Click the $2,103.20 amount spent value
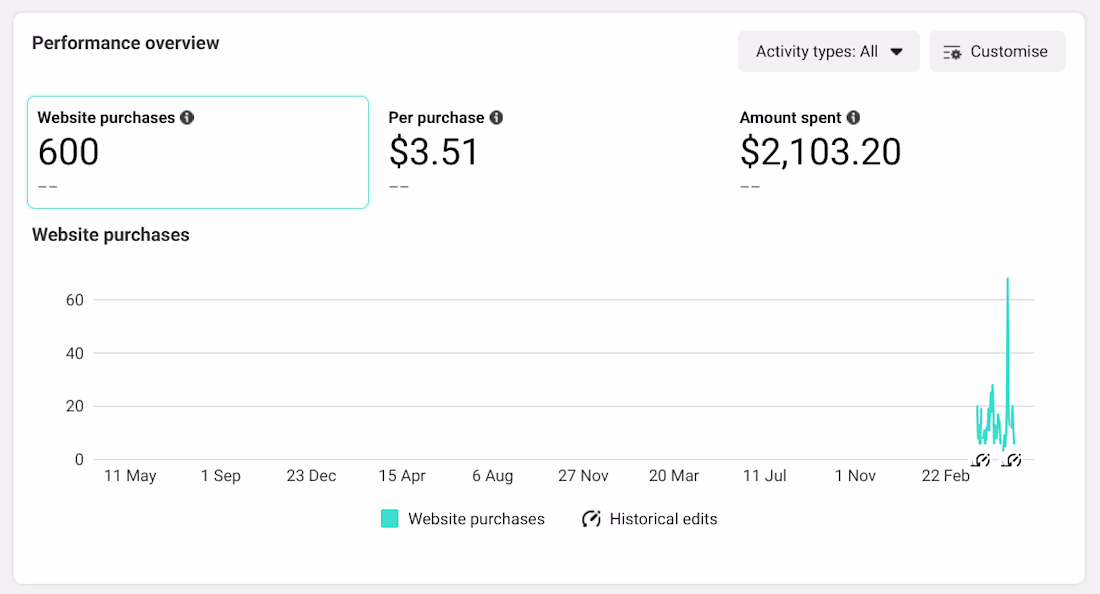Image resolution: width=1100 pixels, height=594 pixels. [x=821, y=152]
